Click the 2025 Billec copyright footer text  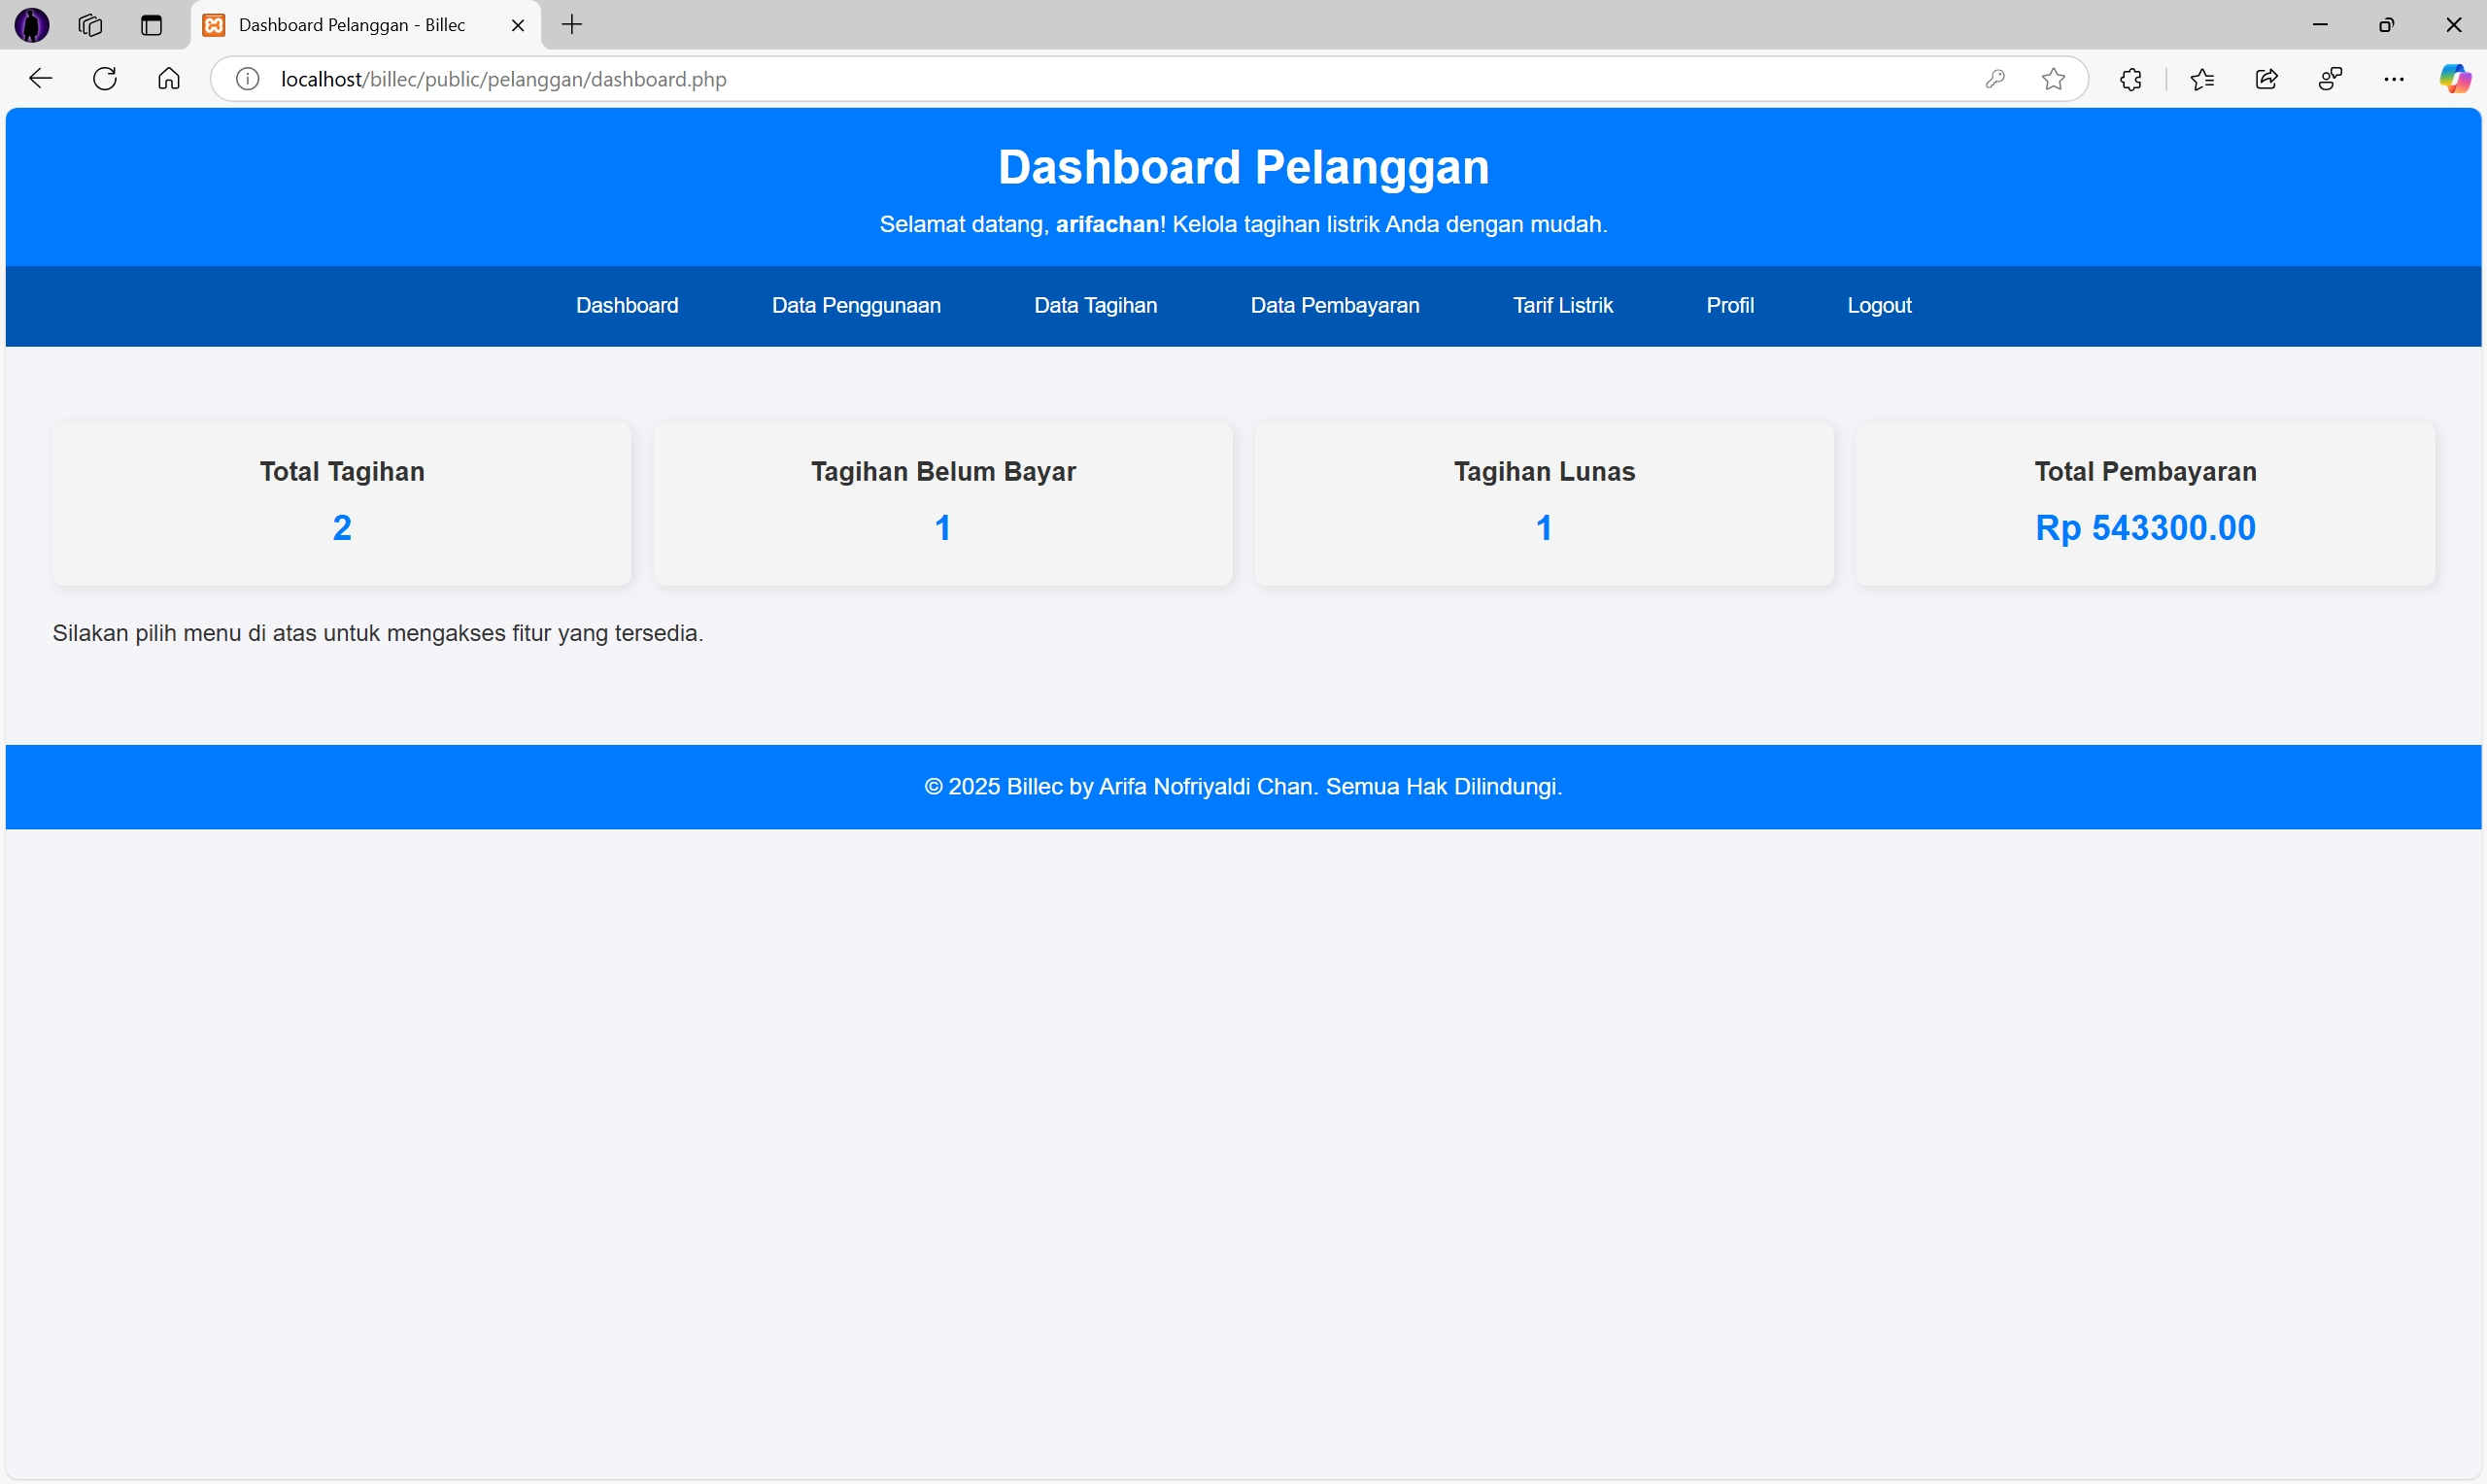pos(1243,787)
